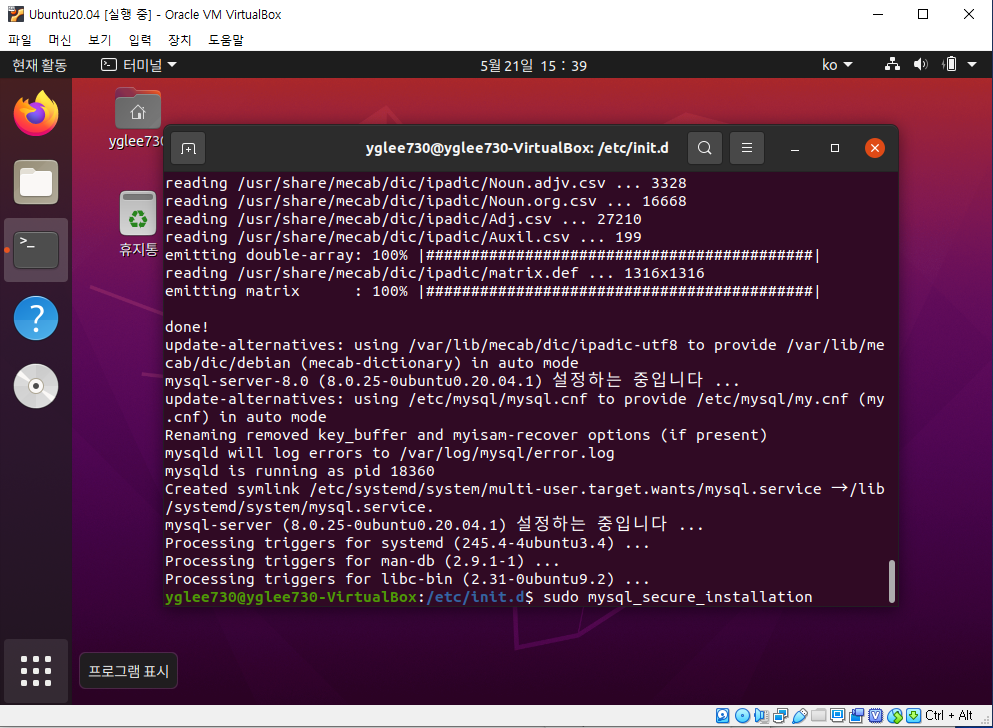Open VirtualBox shared folders indicator

click(818, 715)
